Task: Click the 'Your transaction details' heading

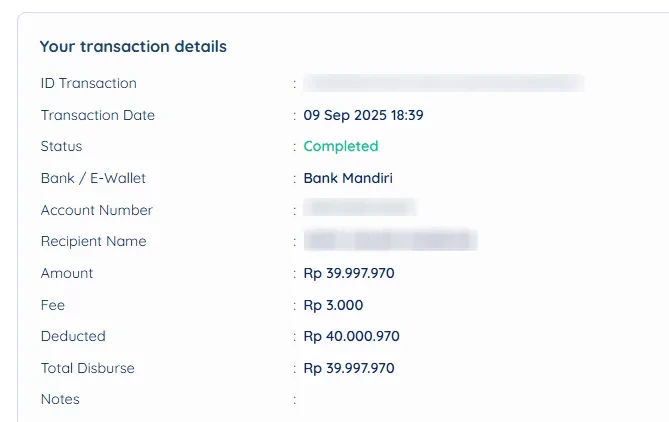Action: tap(133, 47)
